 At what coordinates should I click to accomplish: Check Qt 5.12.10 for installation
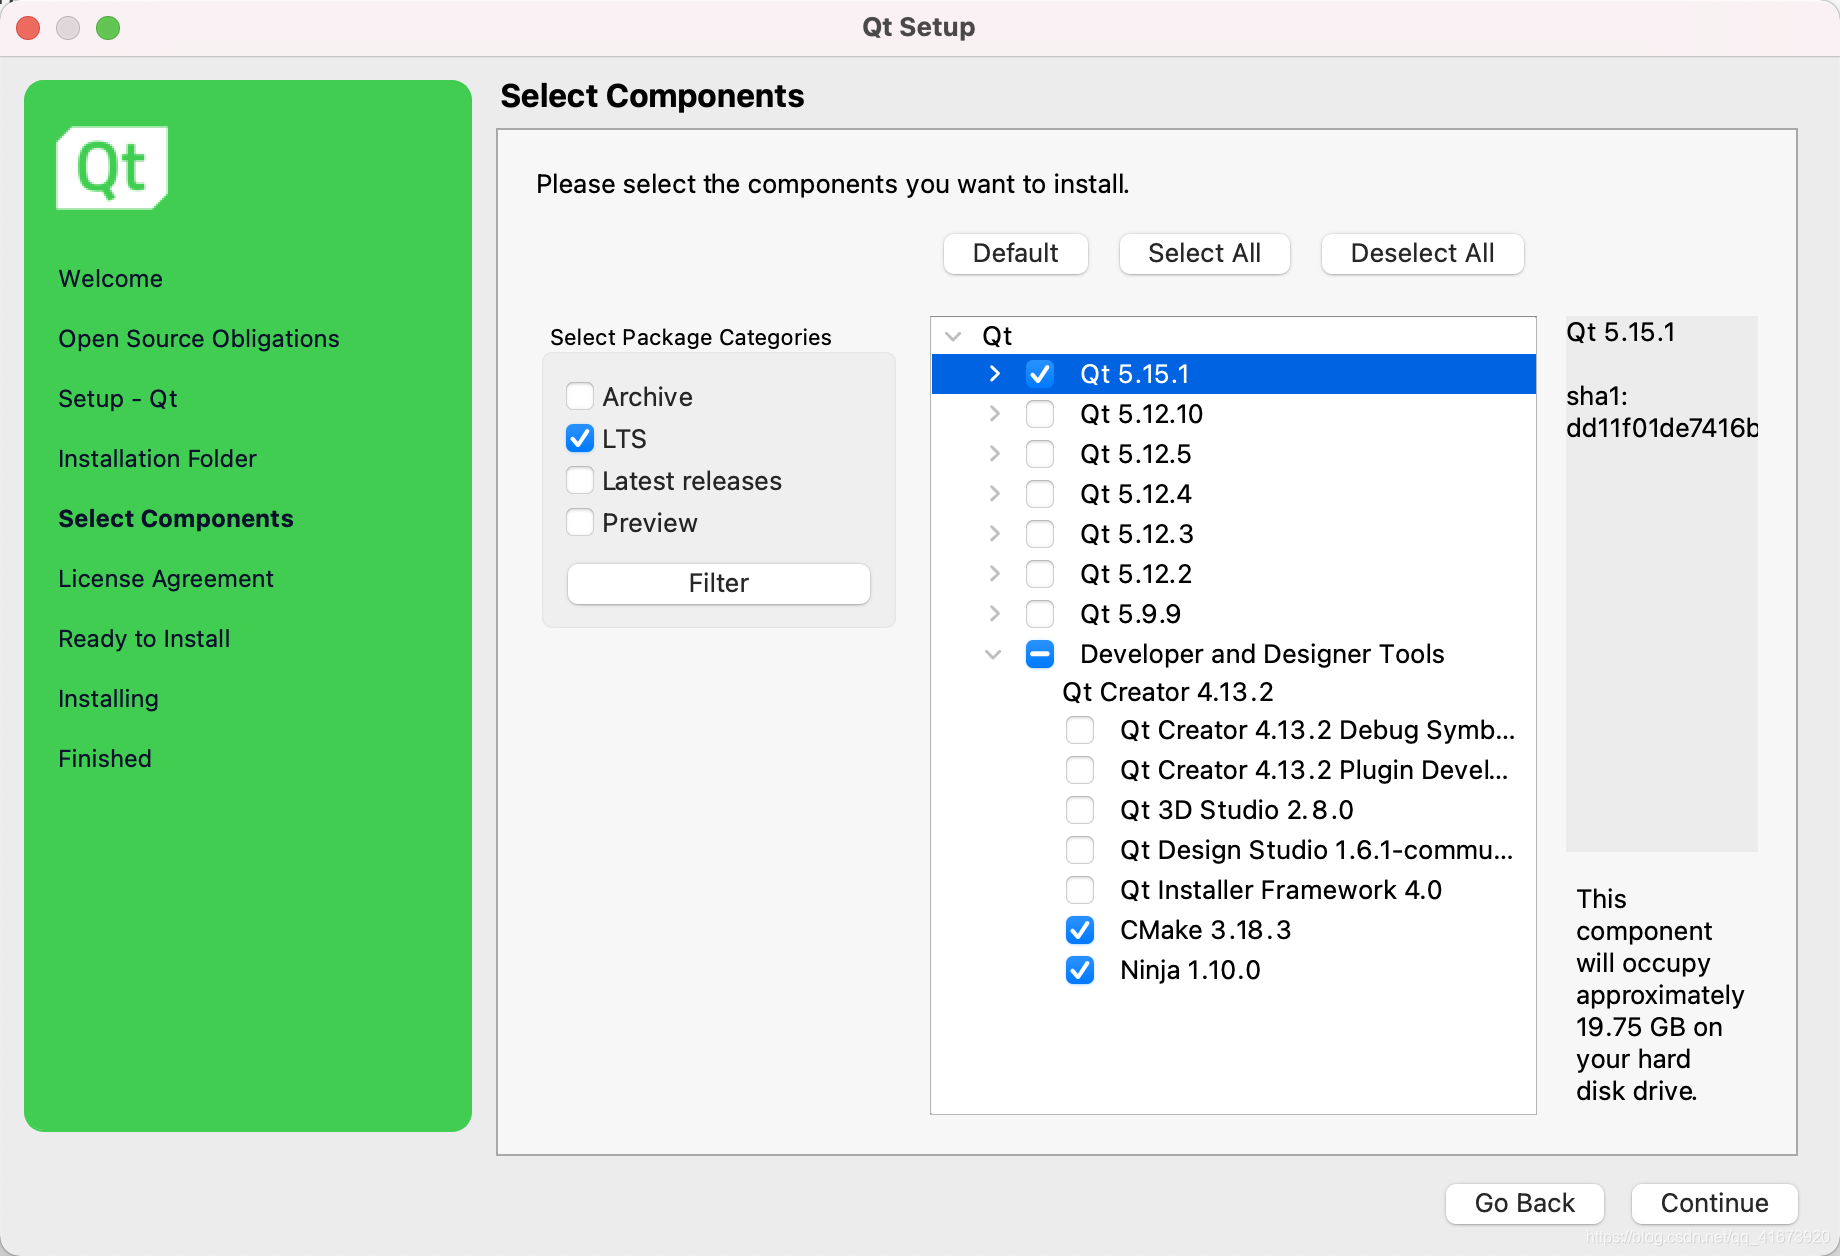pos(1040,413)
